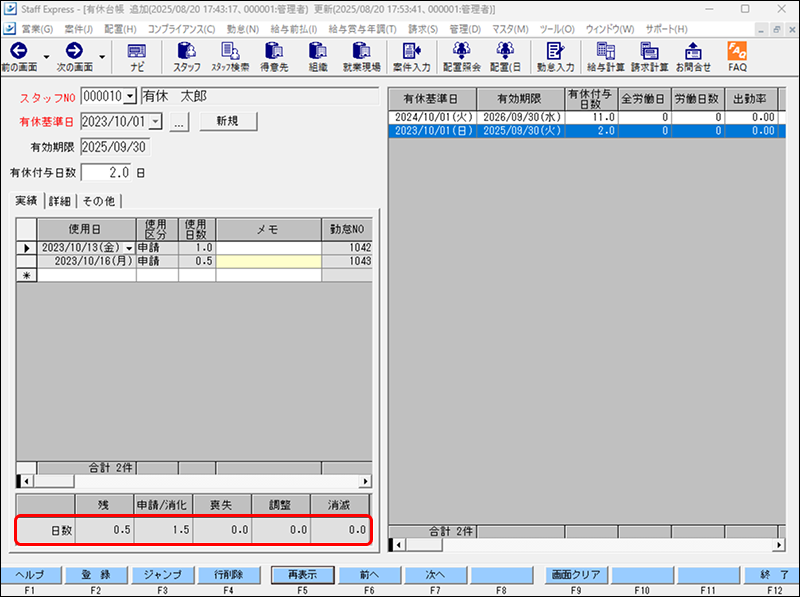The image size is (800, 597).
Task: Click the 前へ F6 button
Action: (369, 575)
